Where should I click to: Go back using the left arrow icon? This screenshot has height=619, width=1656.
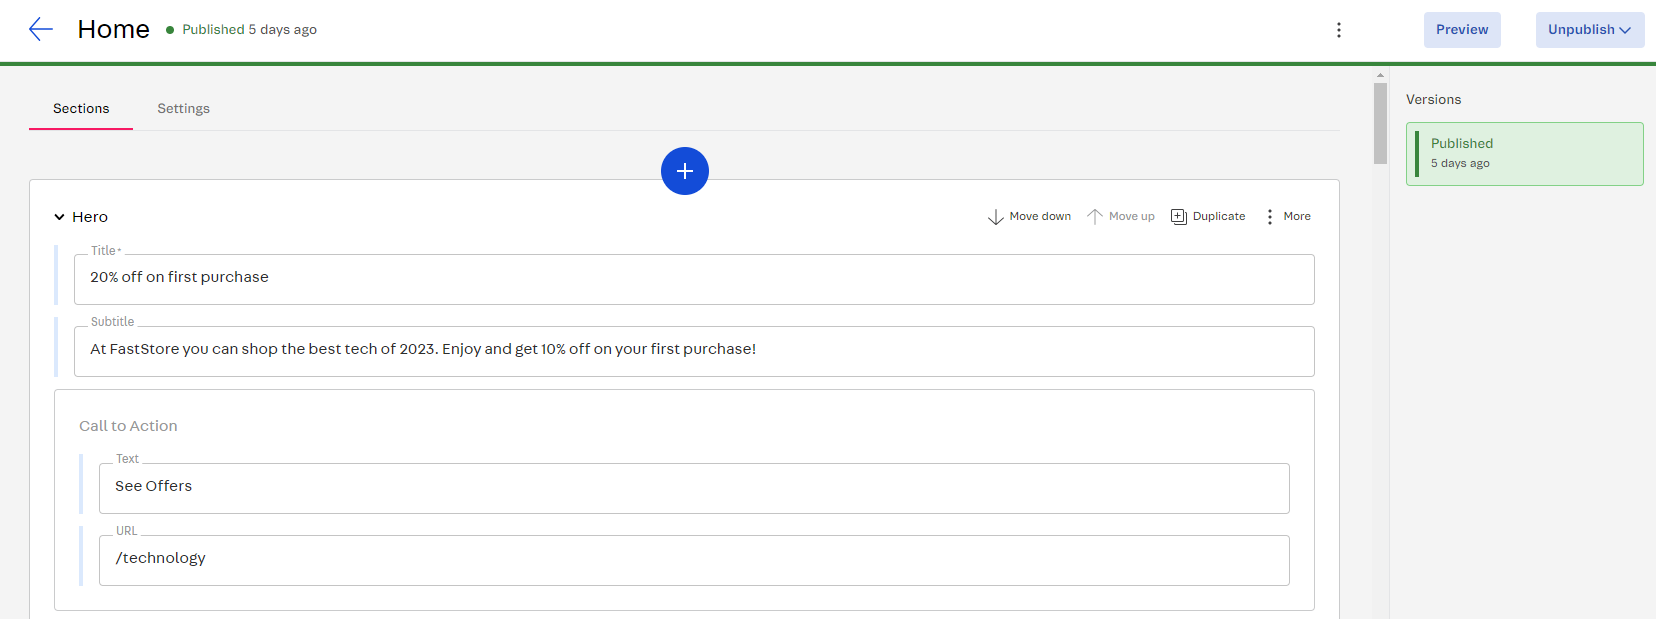[x=40, y=29]
